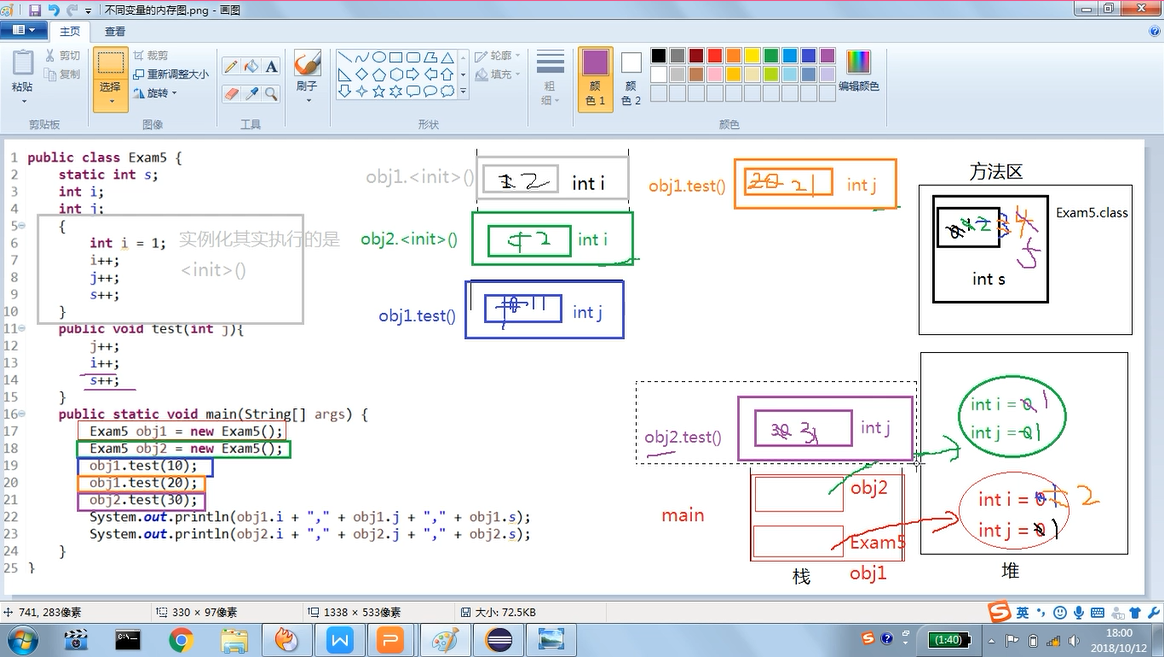Open the Size (粗细) thickness dropdown
The image size is (1164, 657).
tap(550, 78)
